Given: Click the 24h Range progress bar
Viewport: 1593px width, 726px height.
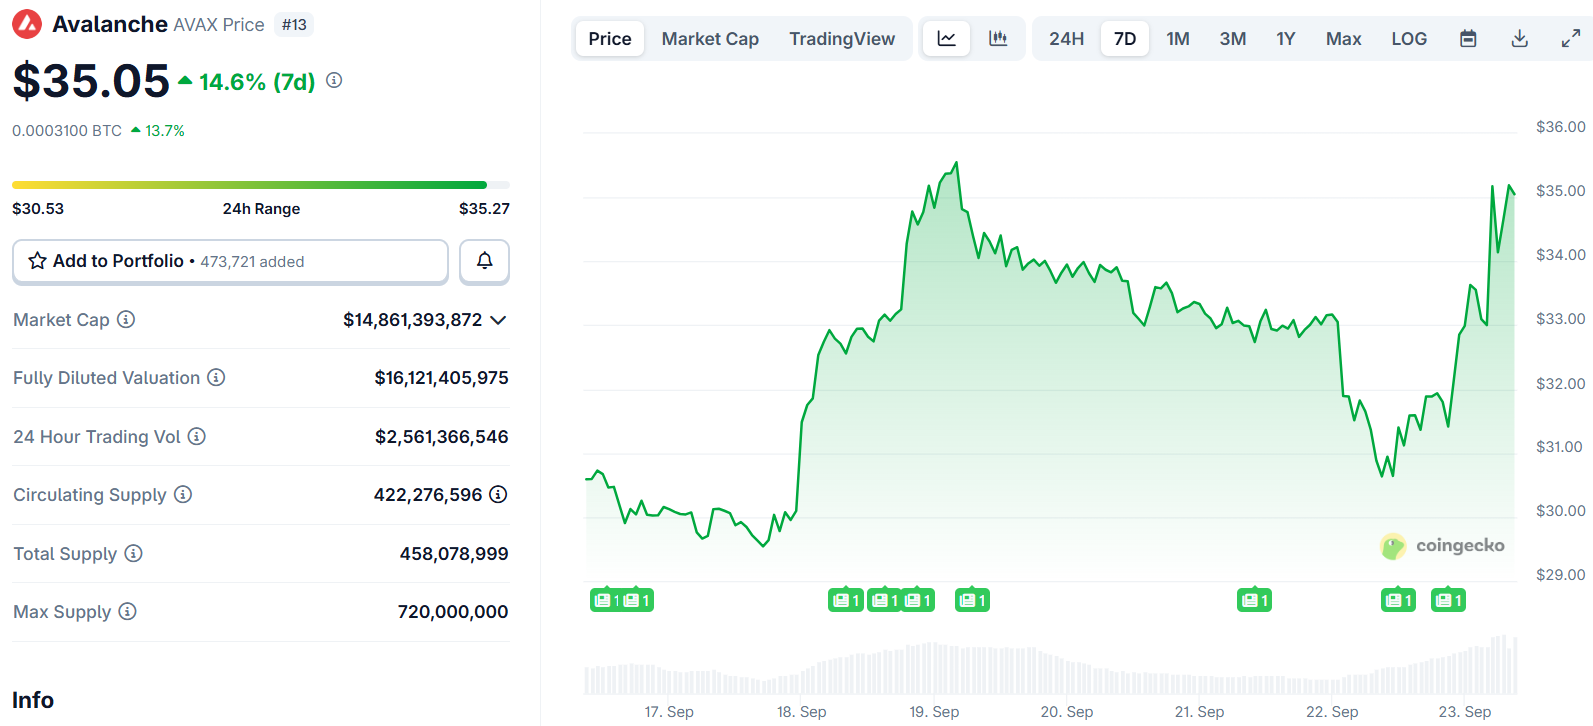Looking at the screenshot, I should (261, 185).
